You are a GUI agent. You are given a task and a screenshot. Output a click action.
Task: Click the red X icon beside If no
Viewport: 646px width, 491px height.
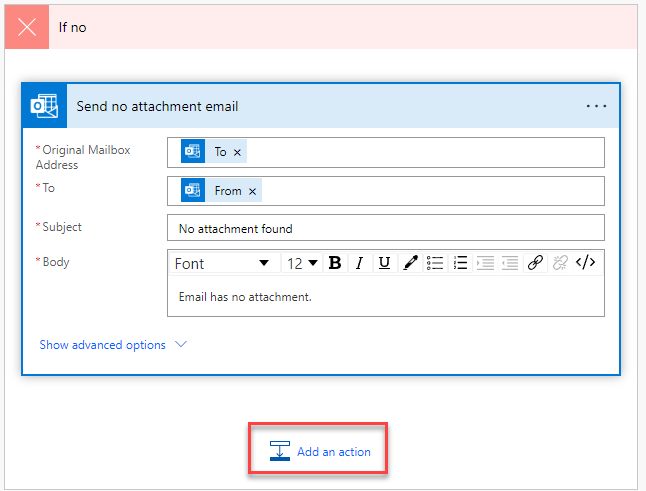coord(27,27)
